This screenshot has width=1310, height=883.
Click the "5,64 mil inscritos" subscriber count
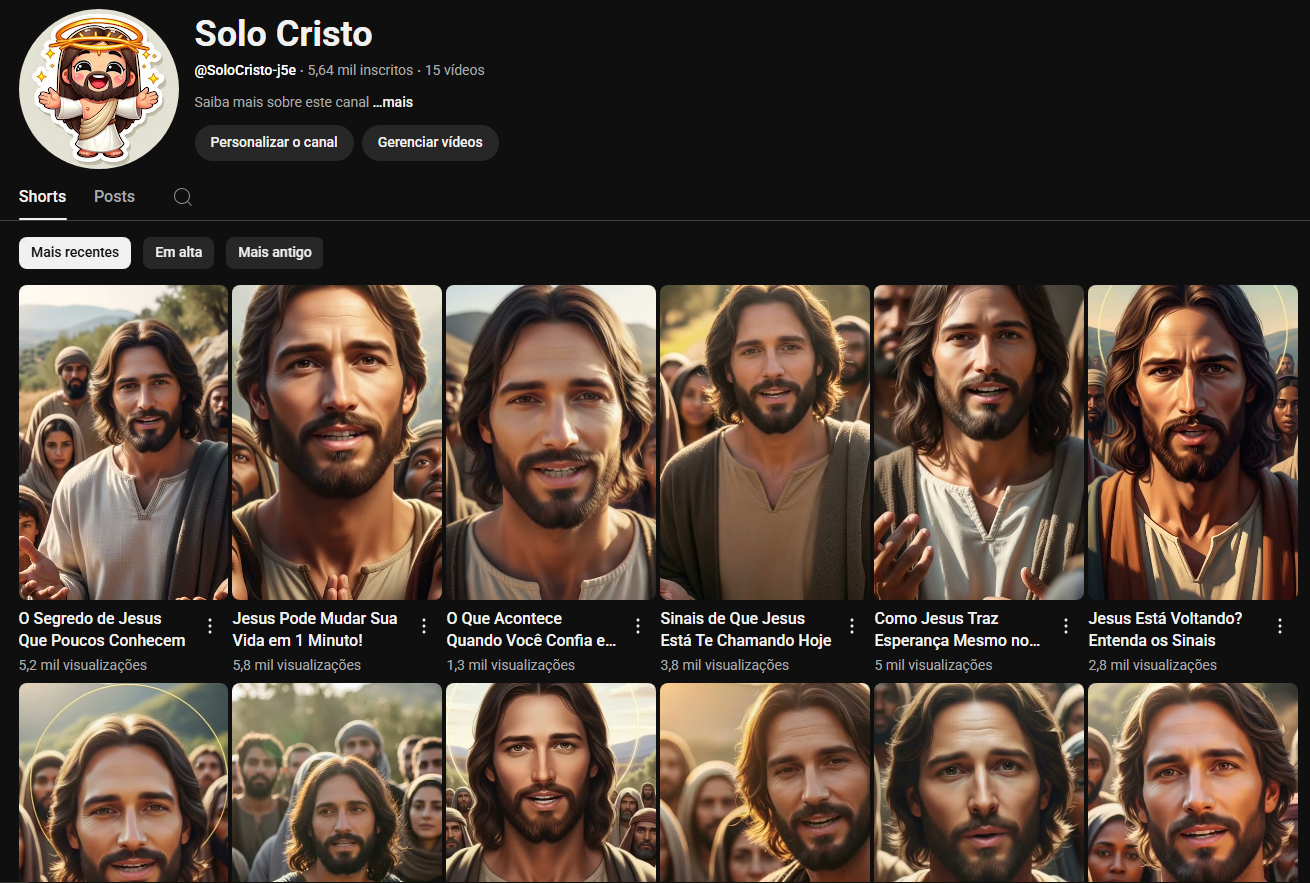click(x=360, y=70)
